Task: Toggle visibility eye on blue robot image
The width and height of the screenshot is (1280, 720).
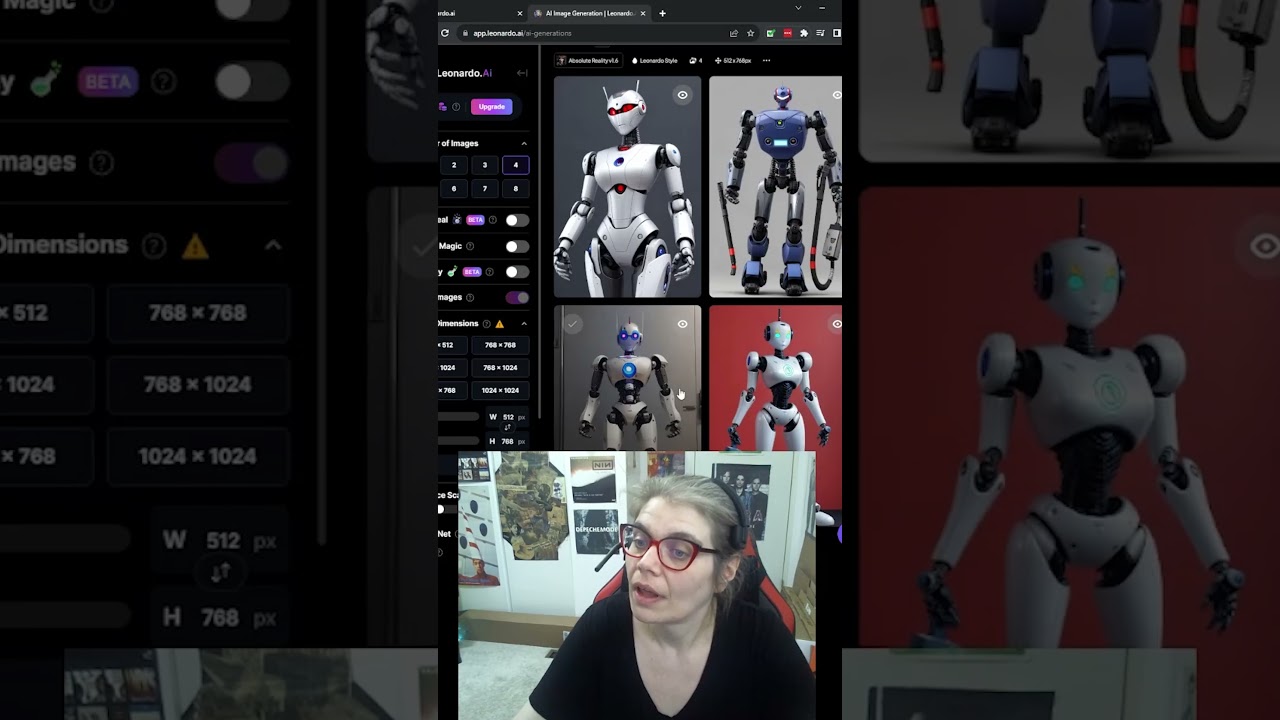Action: 837,95
